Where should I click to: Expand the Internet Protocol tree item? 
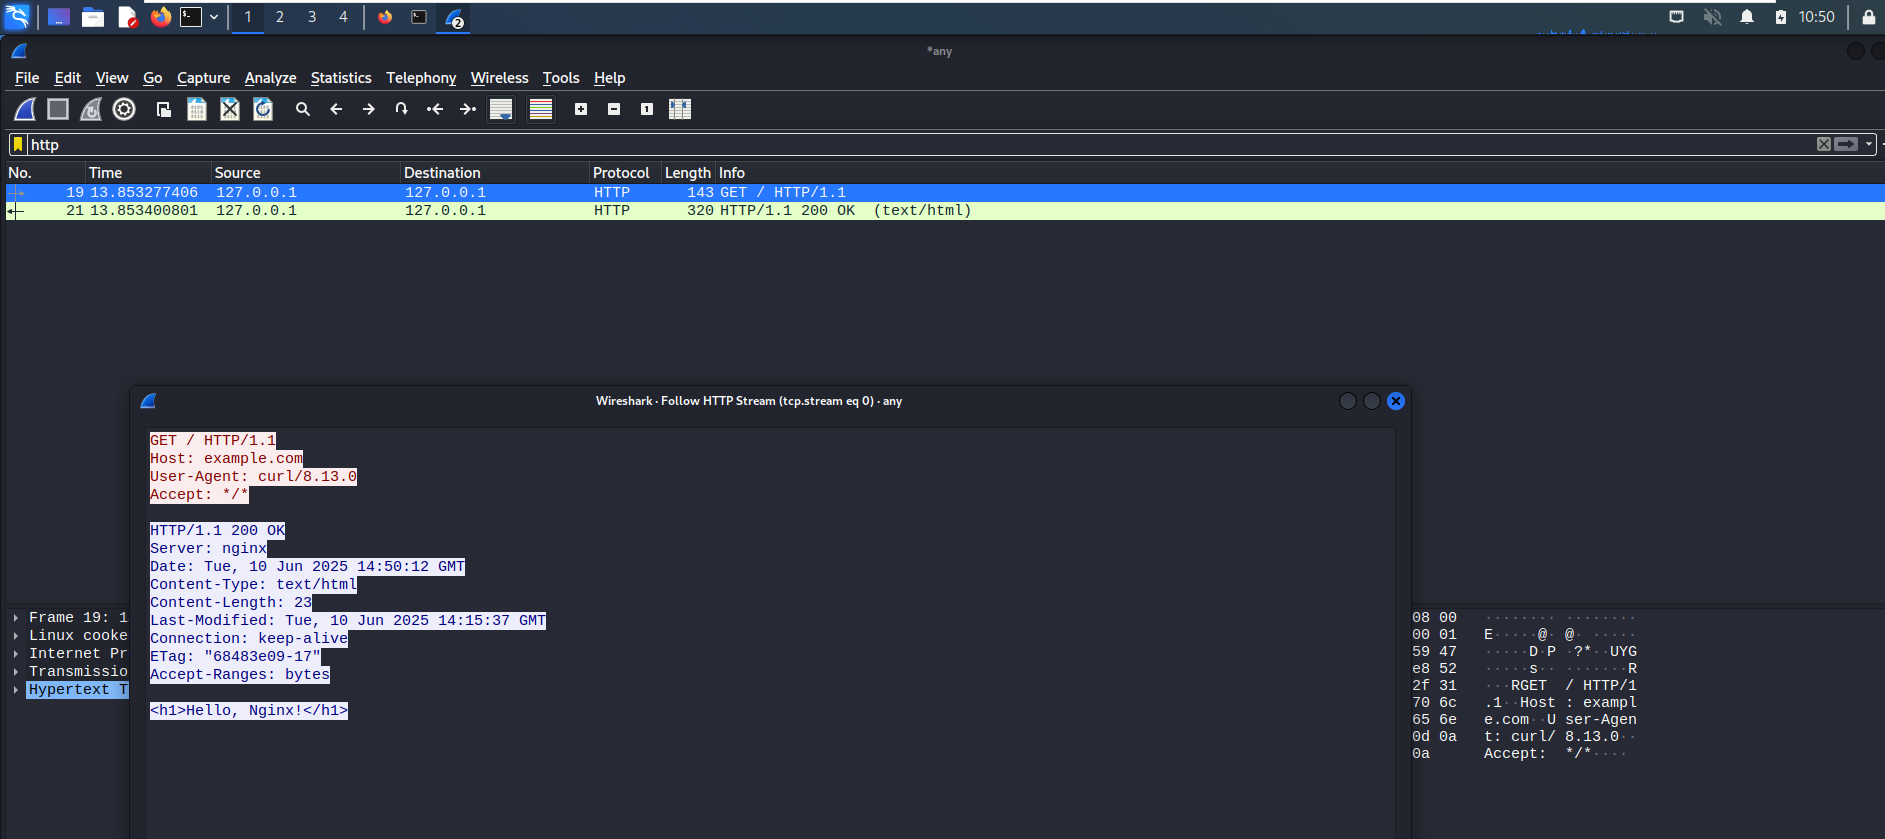coord(16,654)
